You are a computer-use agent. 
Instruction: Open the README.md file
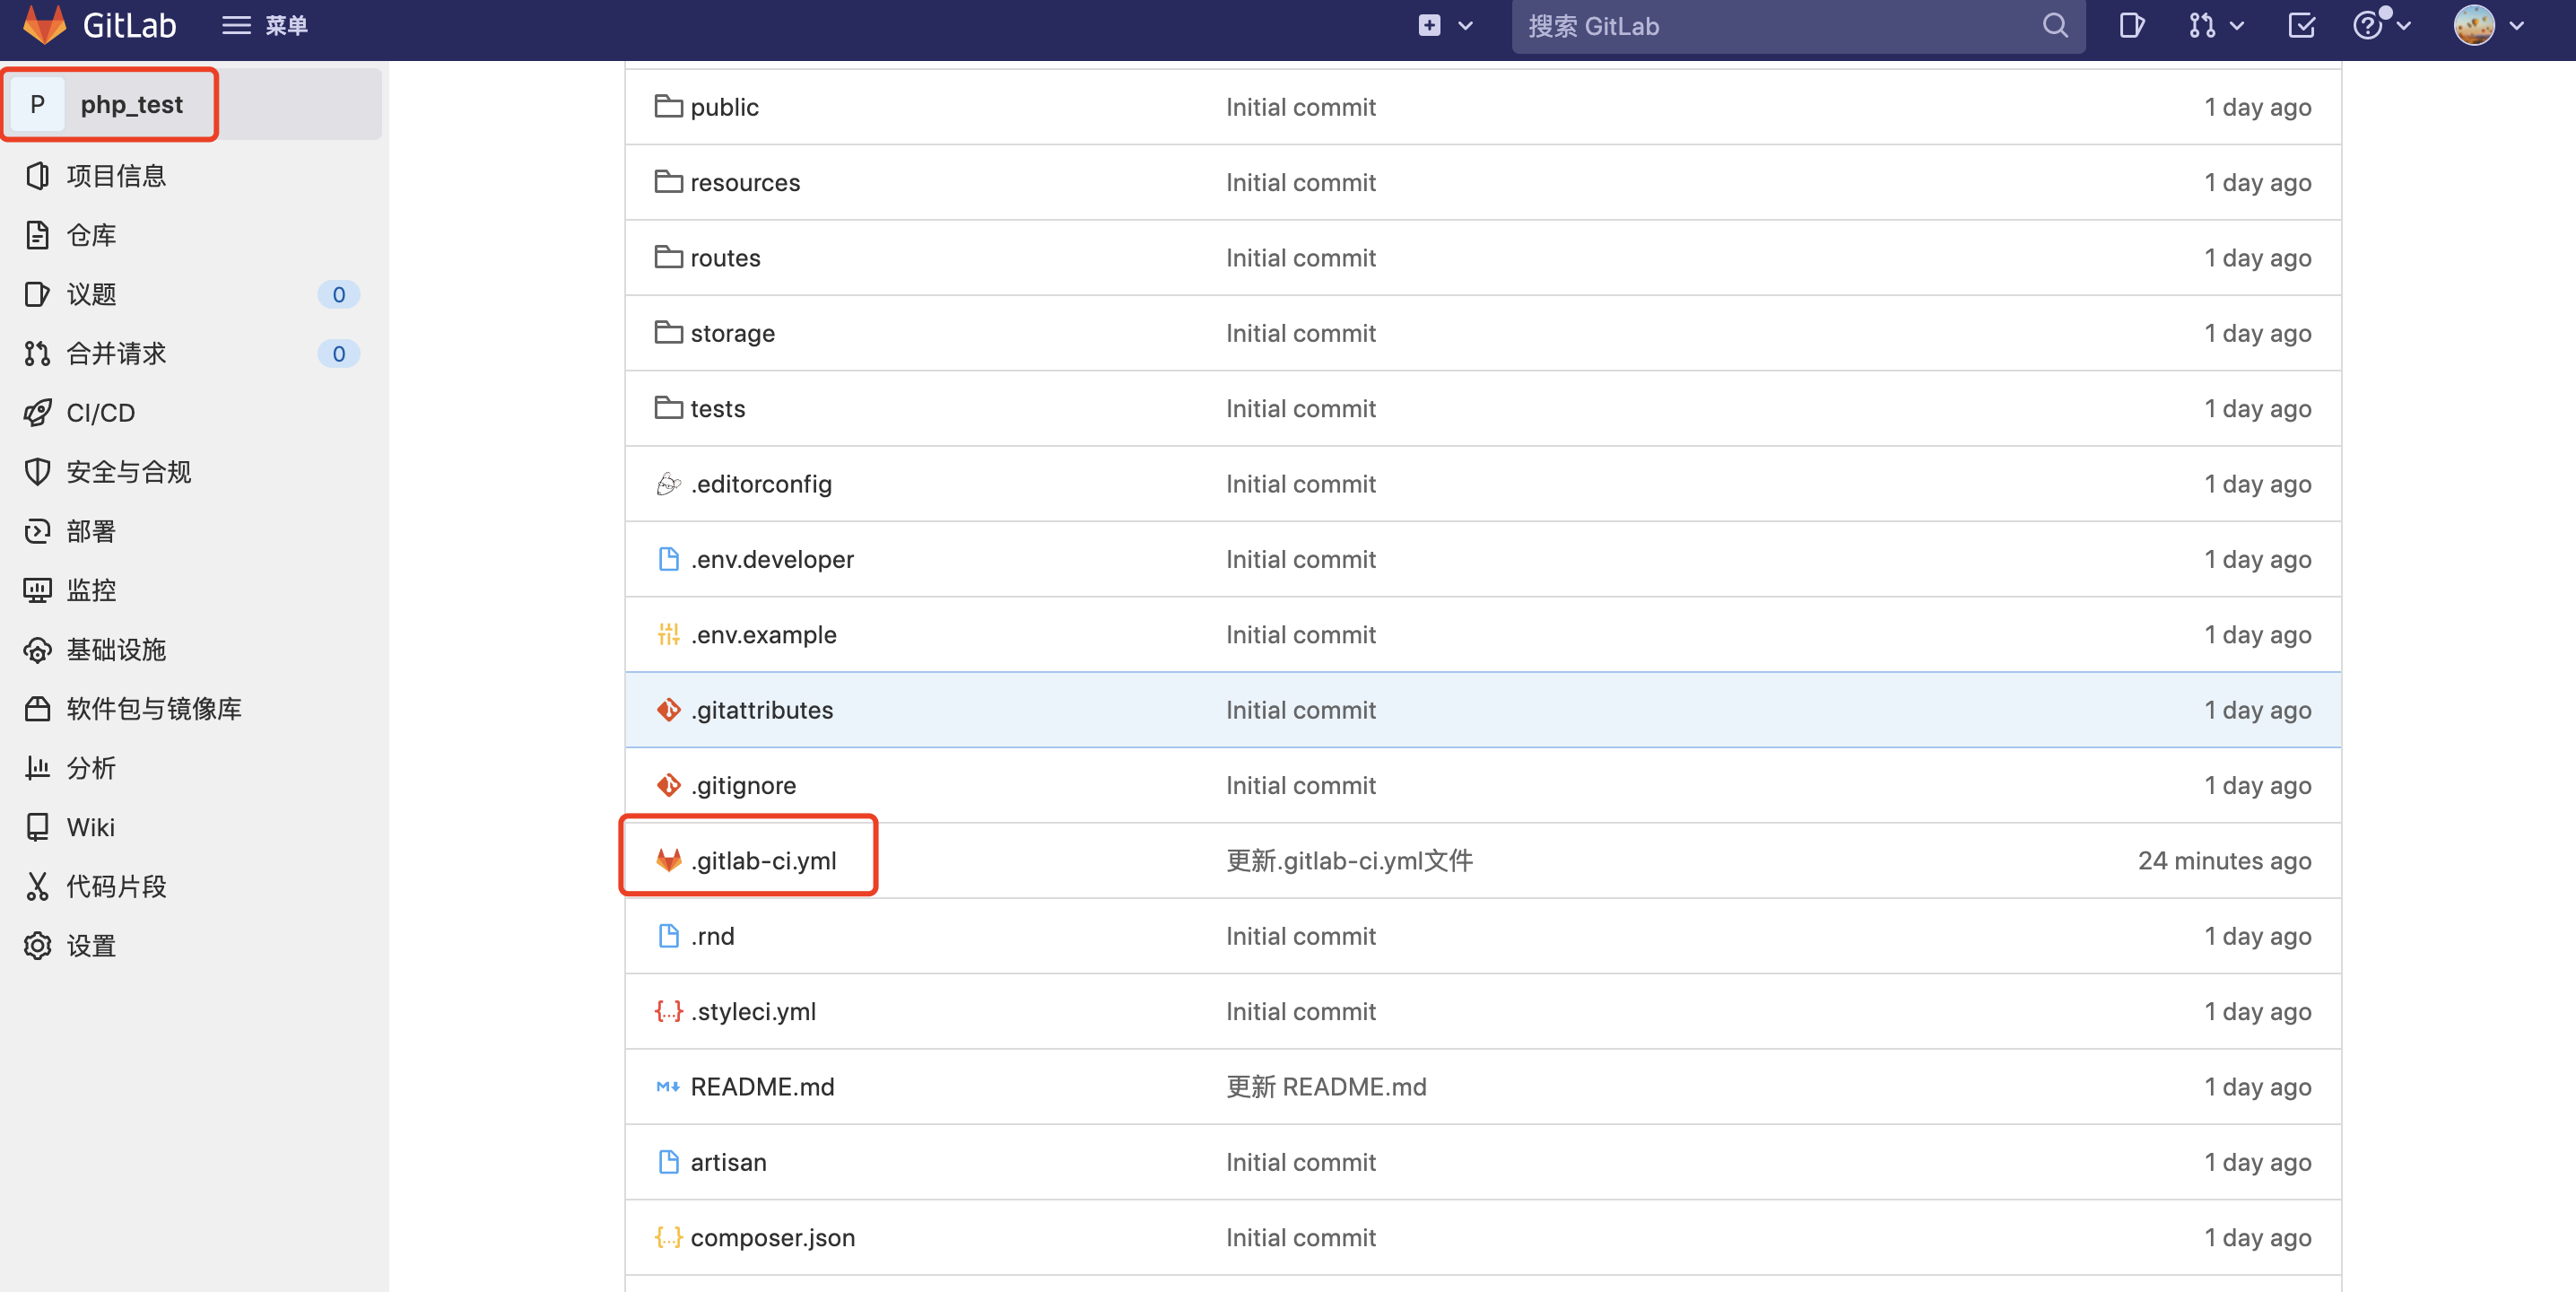coord(763,1087)
